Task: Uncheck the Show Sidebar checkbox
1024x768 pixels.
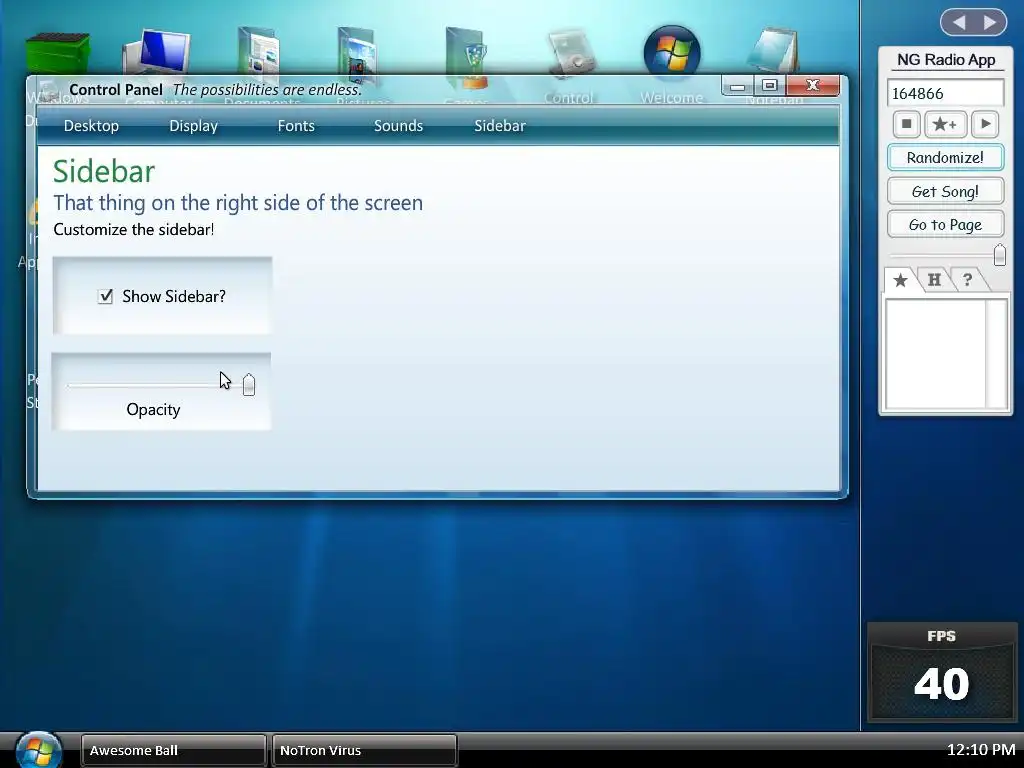Action: [x=105, y=296]
